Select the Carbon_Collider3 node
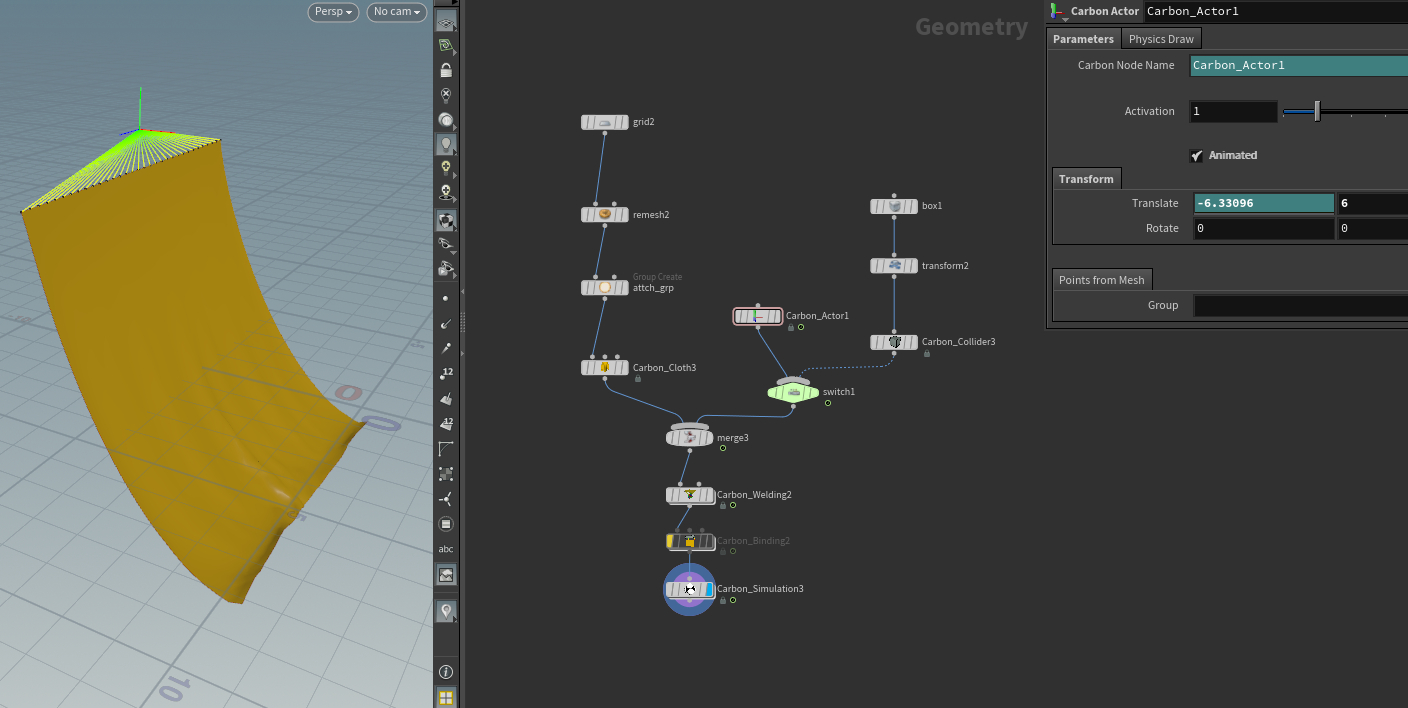Viewport: 1408px width, 708px height. 894,342
